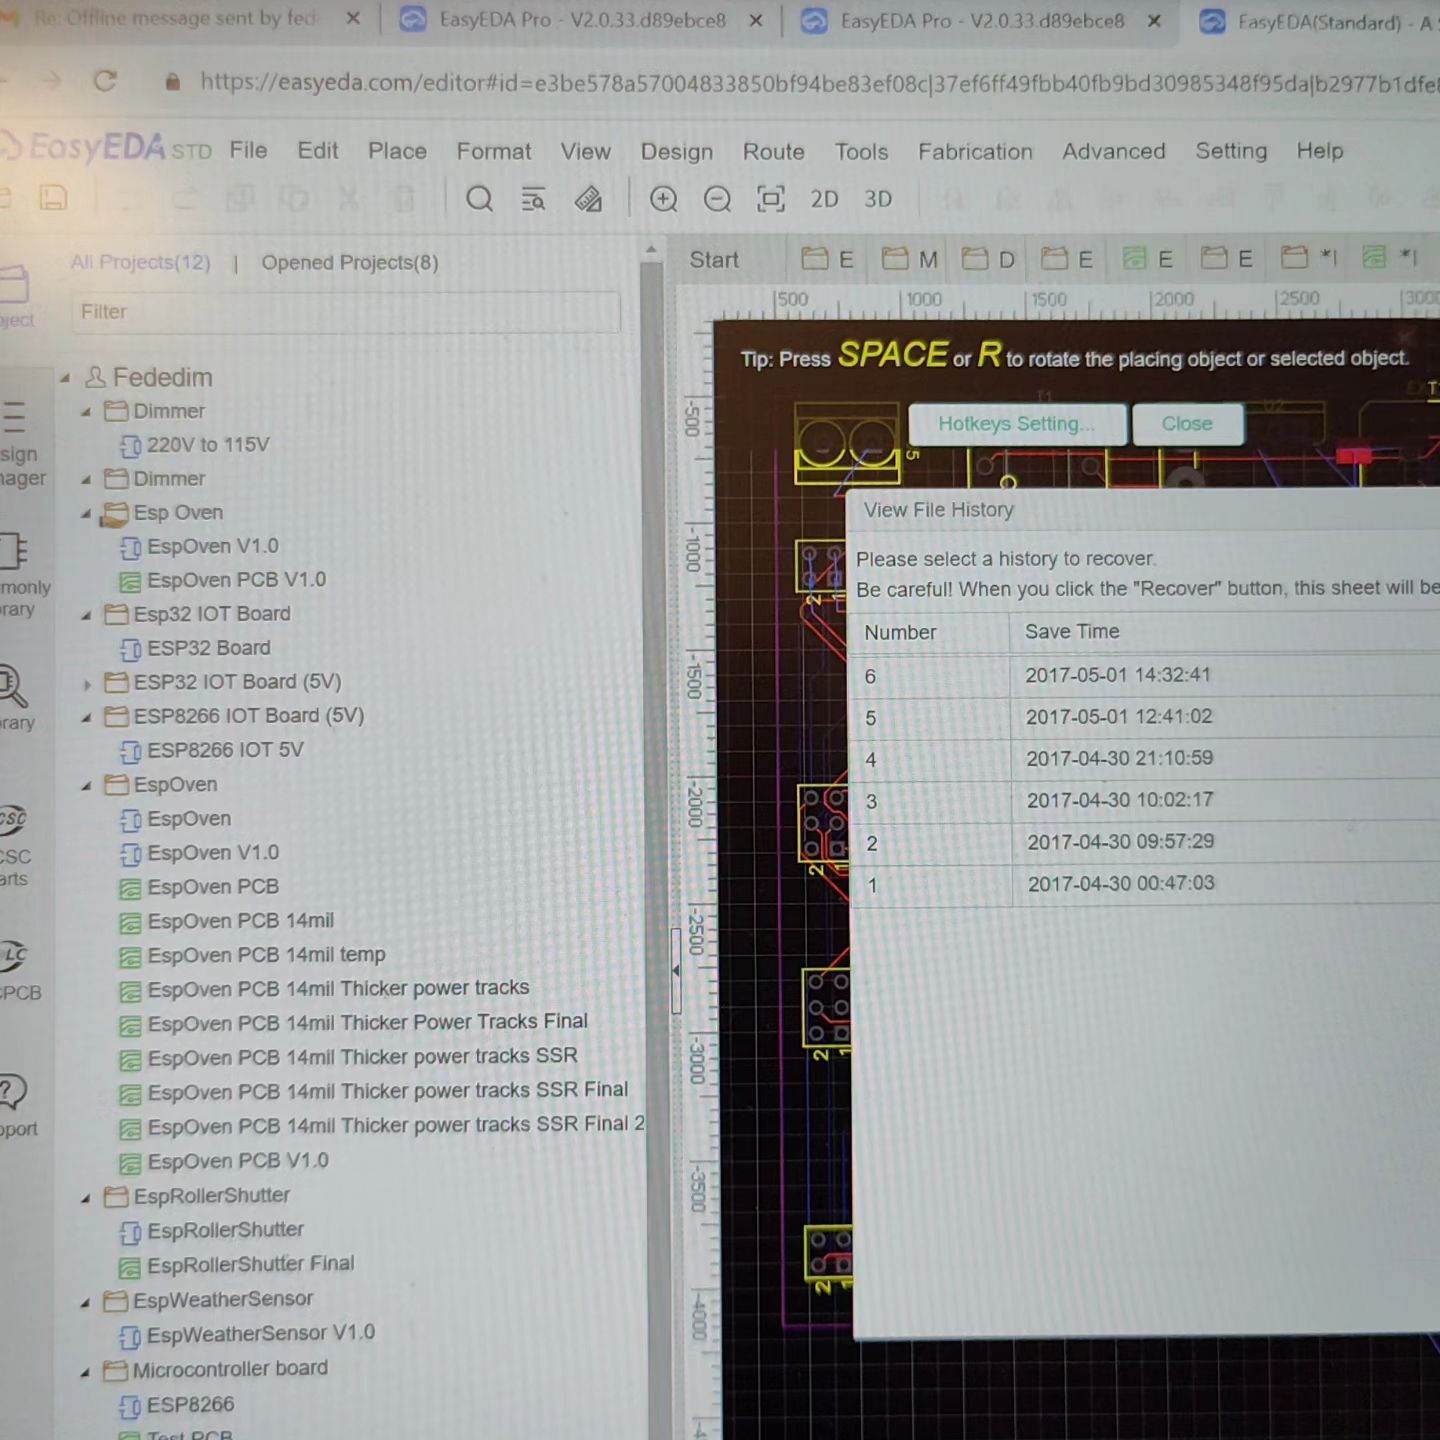Switch to the M document tab
The height and width of the screenshot is (1440, 1440).
[x=910, y=260]
